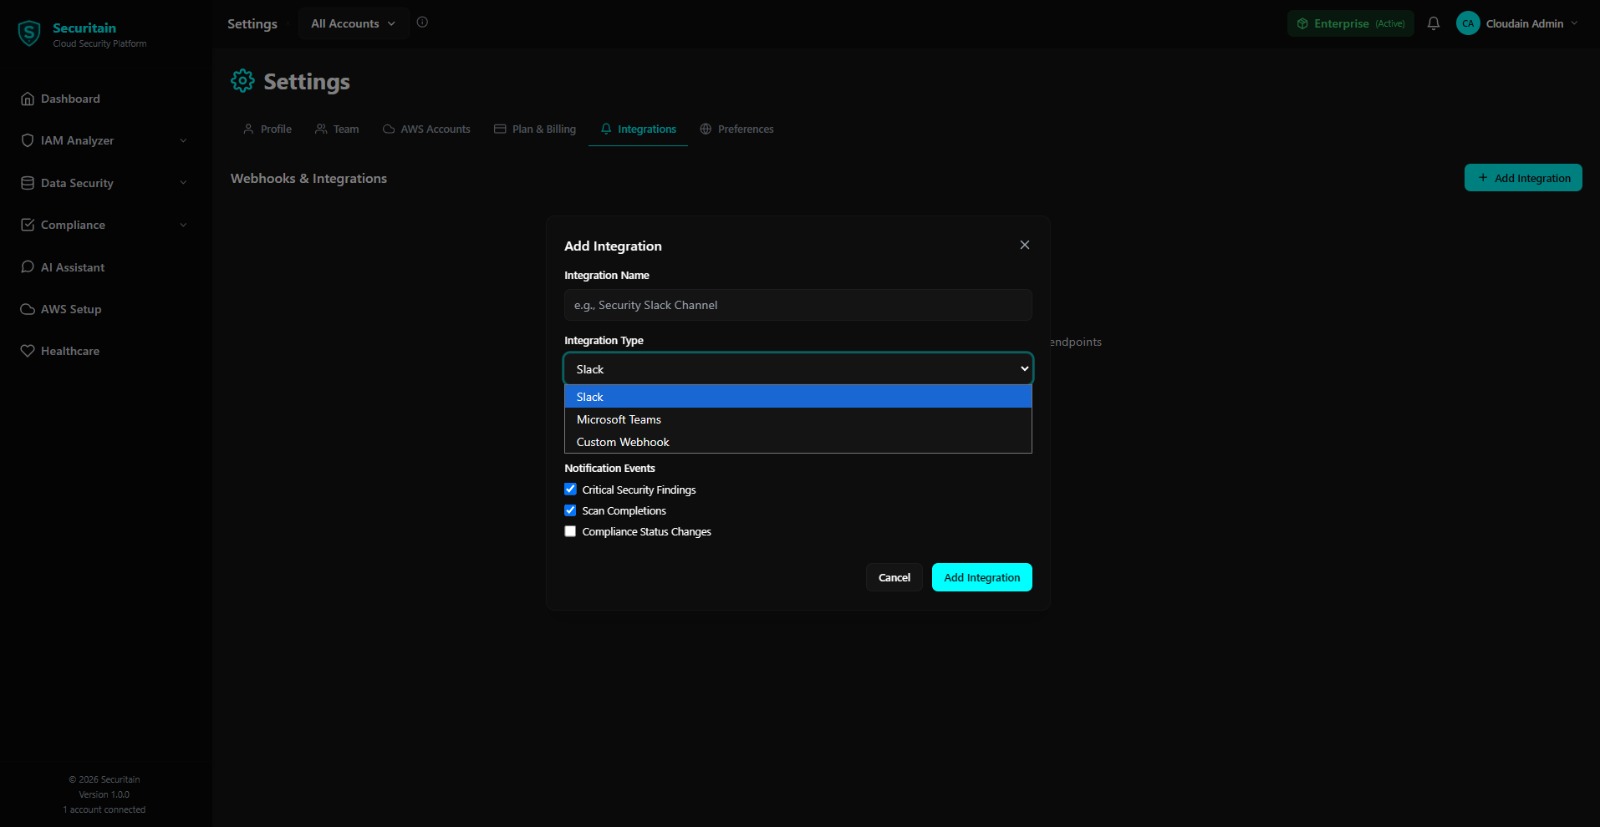Click the Settings breadcrumb in top bar

(x=252, y=23)
